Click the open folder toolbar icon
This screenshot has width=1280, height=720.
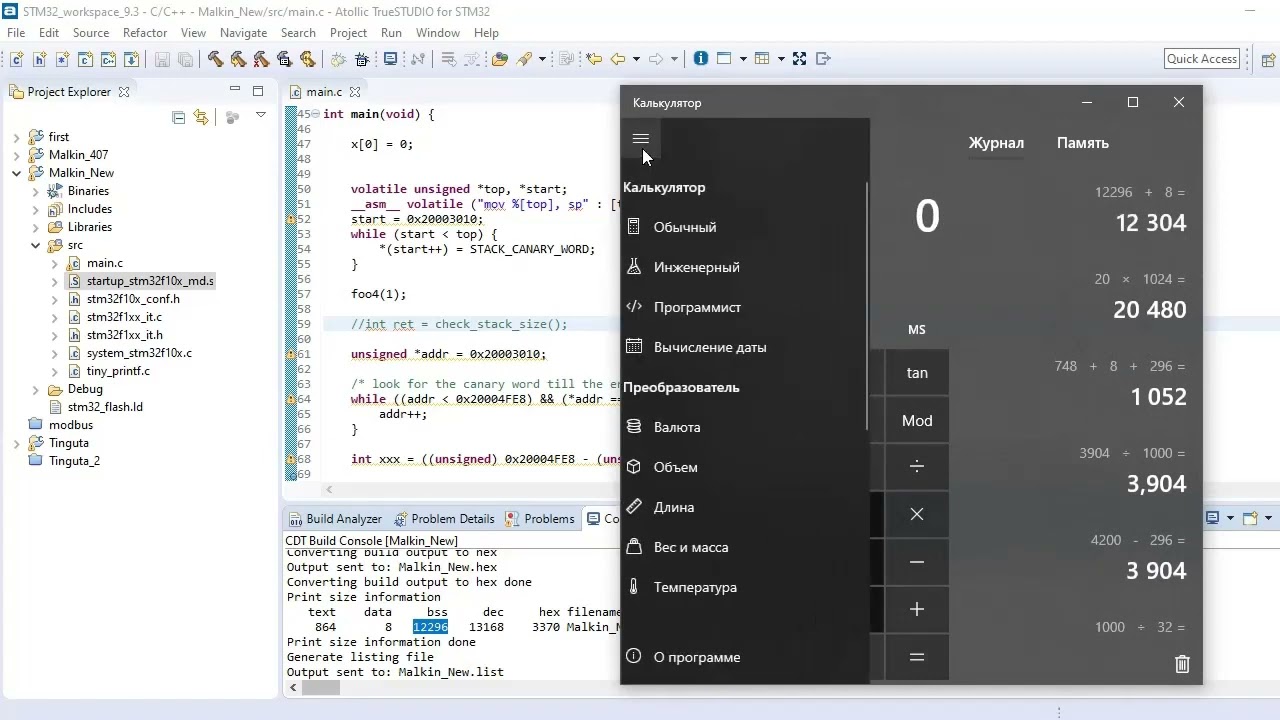[499, 59]
